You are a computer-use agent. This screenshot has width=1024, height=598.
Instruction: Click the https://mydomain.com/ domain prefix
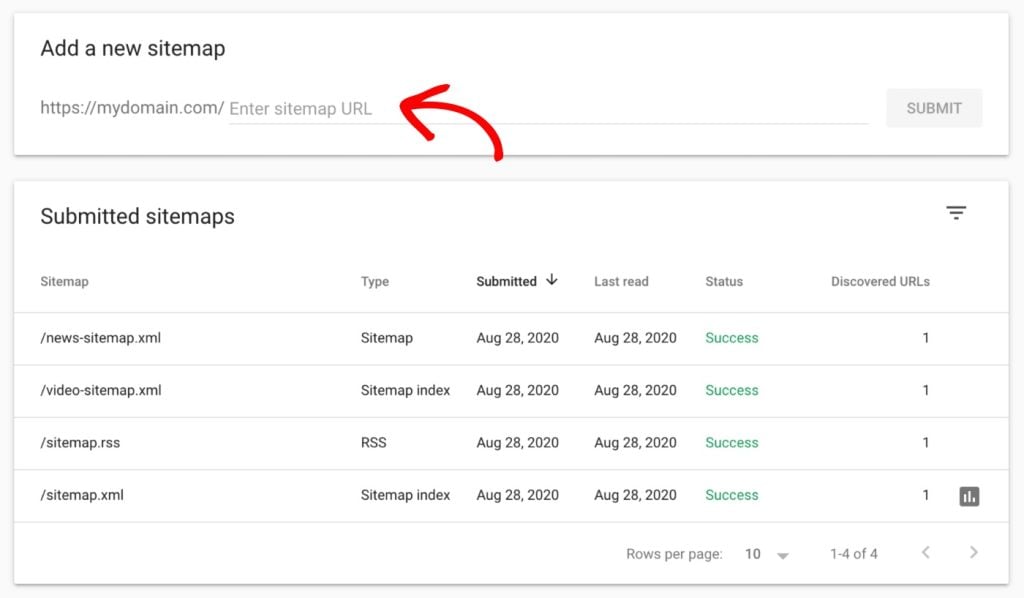click(130, 108)
